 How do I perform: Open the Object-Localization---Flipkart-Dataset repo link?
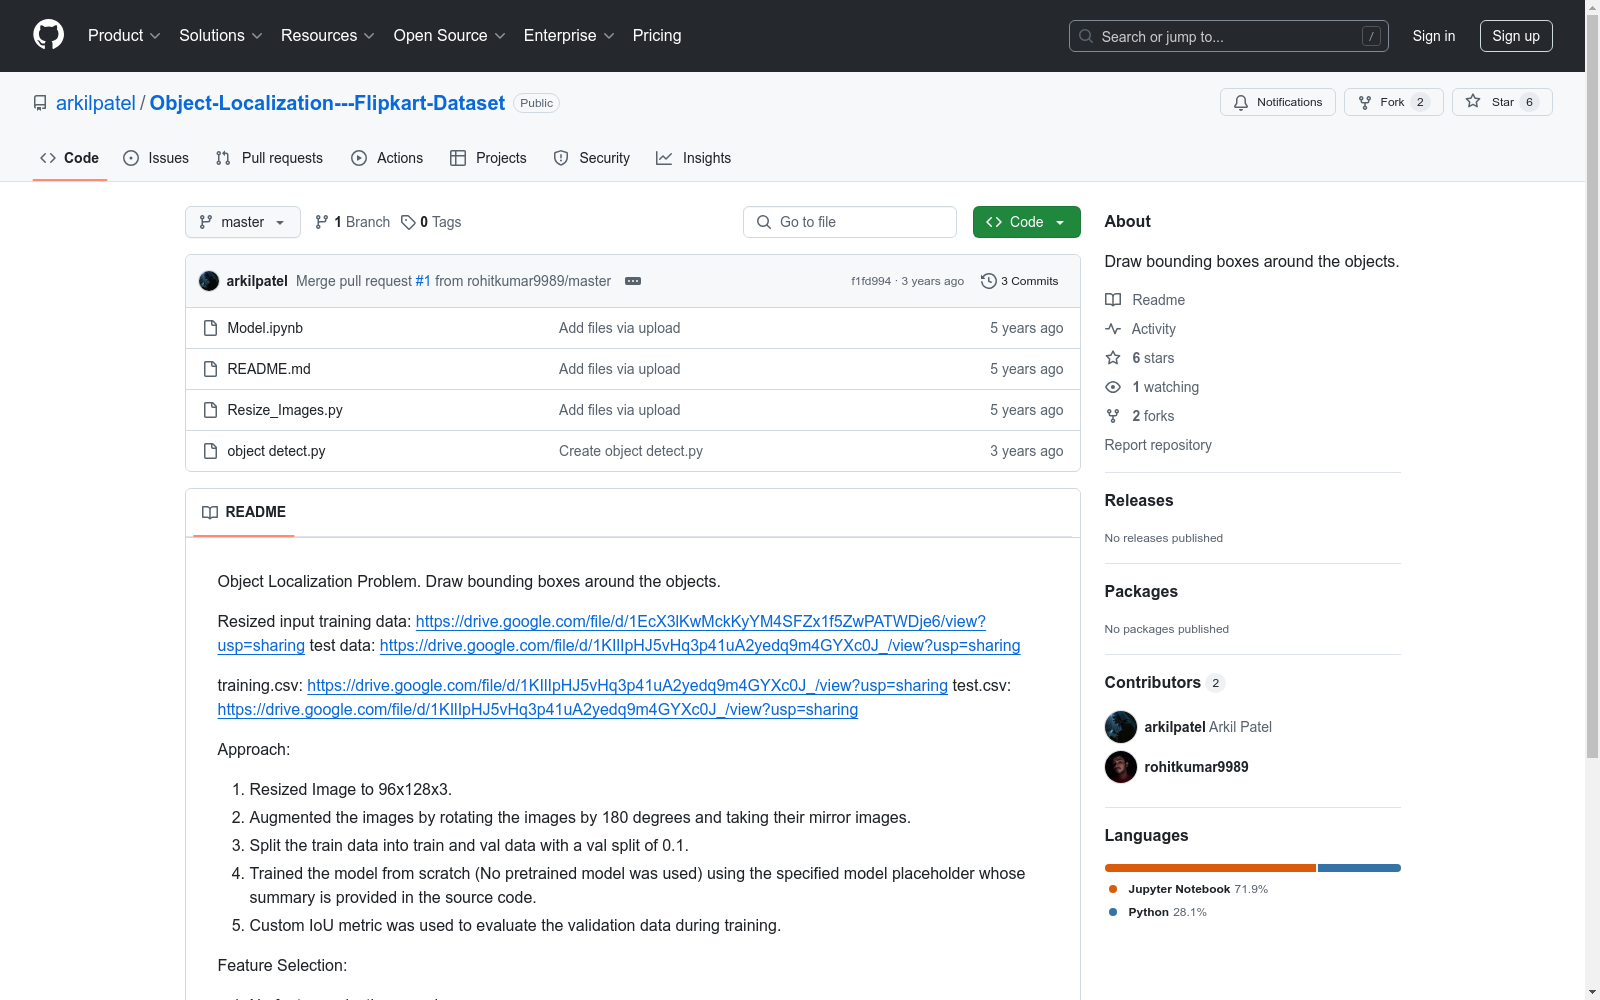tap(327, 103)
